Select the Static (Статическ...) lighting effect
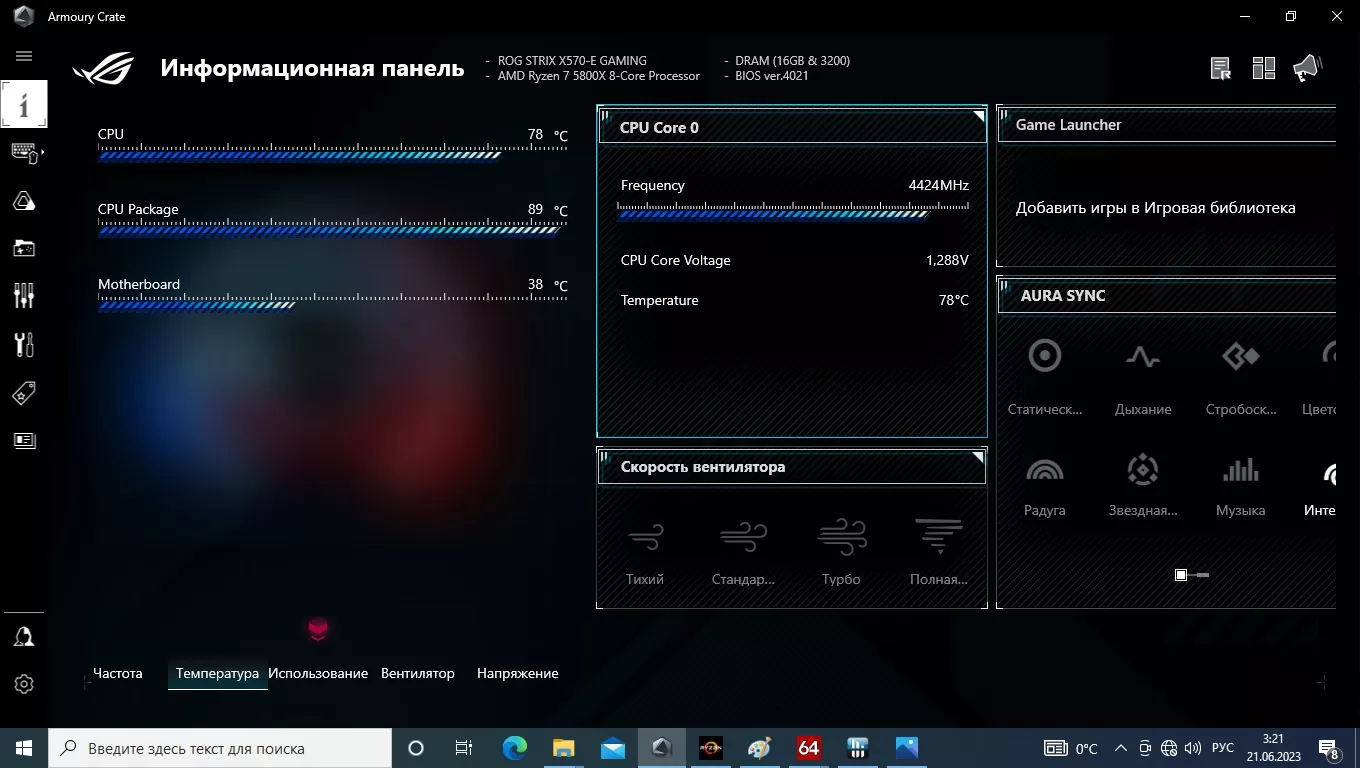Screen dimensions: 1360x768 click(x=1045, y=378)
